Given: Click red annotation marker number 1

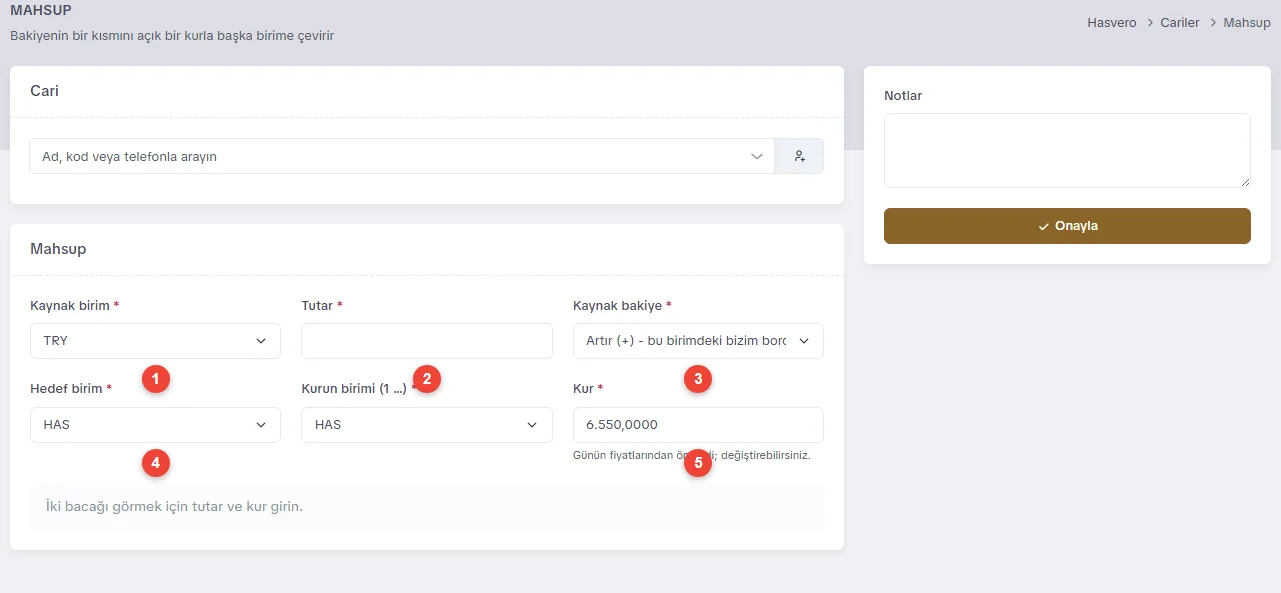Looking at the screenshot, I should tap(156, 378).
